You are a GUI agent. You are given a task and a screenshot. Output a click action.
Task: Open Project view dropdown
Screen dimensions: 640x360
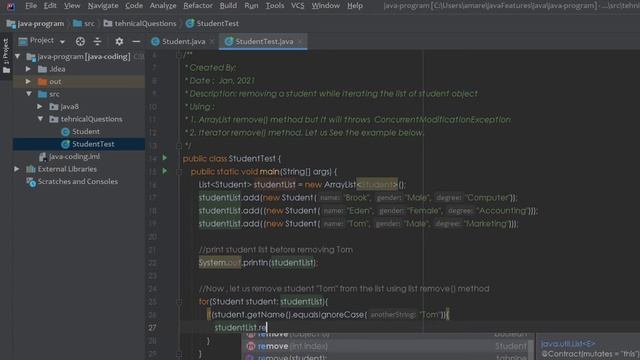pyautogui.click(x=62, y=42)
